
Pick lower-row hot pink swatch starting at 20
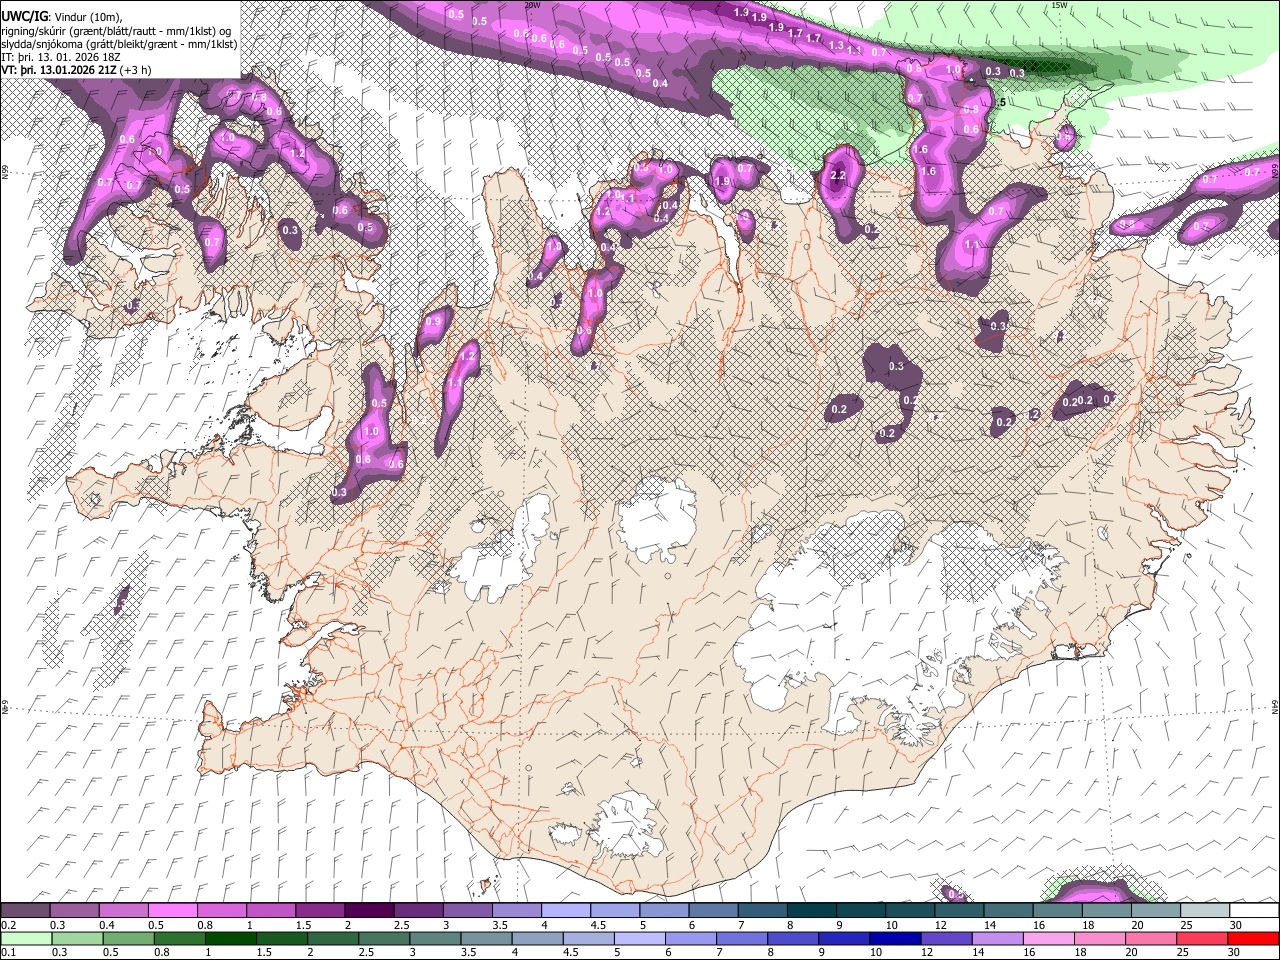pos(1151,938)
